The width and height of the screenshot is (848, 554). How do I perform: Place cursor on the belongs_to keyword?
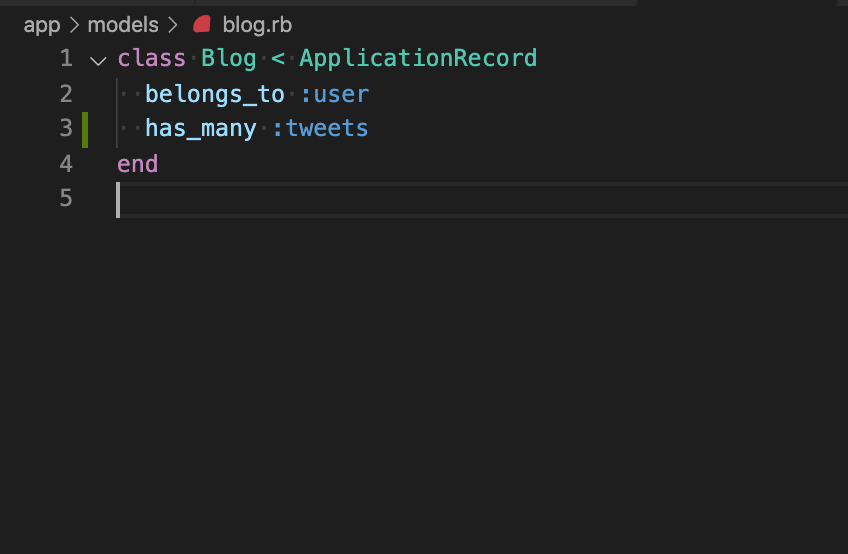(215, 94)
